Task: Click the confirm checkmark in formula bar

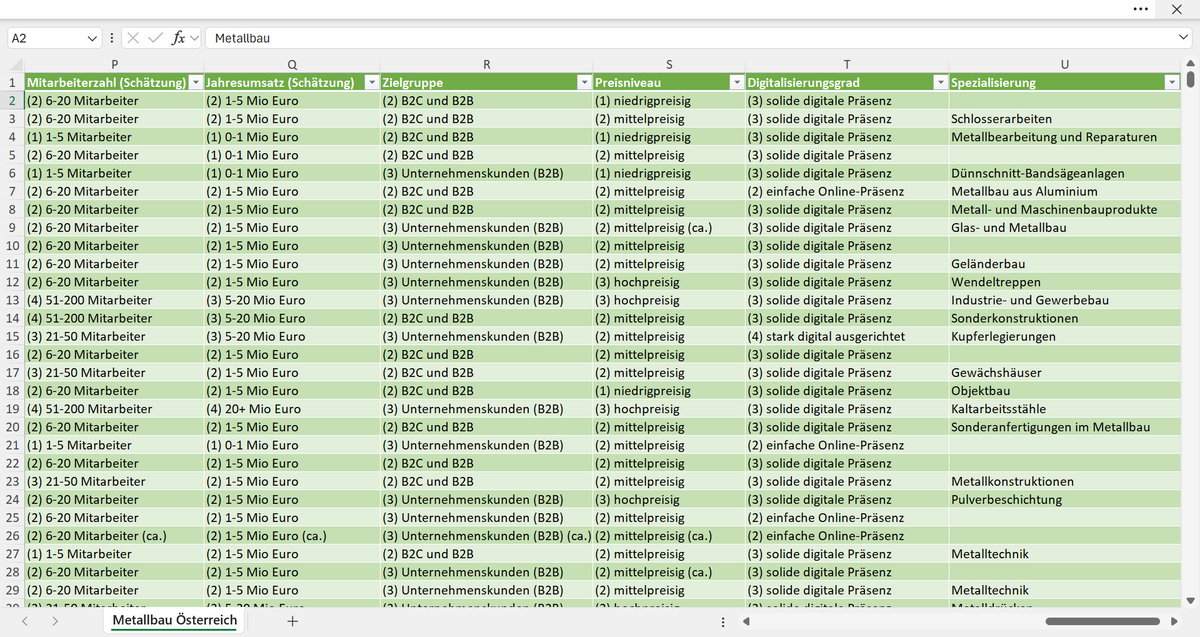Action: point(156,38)
